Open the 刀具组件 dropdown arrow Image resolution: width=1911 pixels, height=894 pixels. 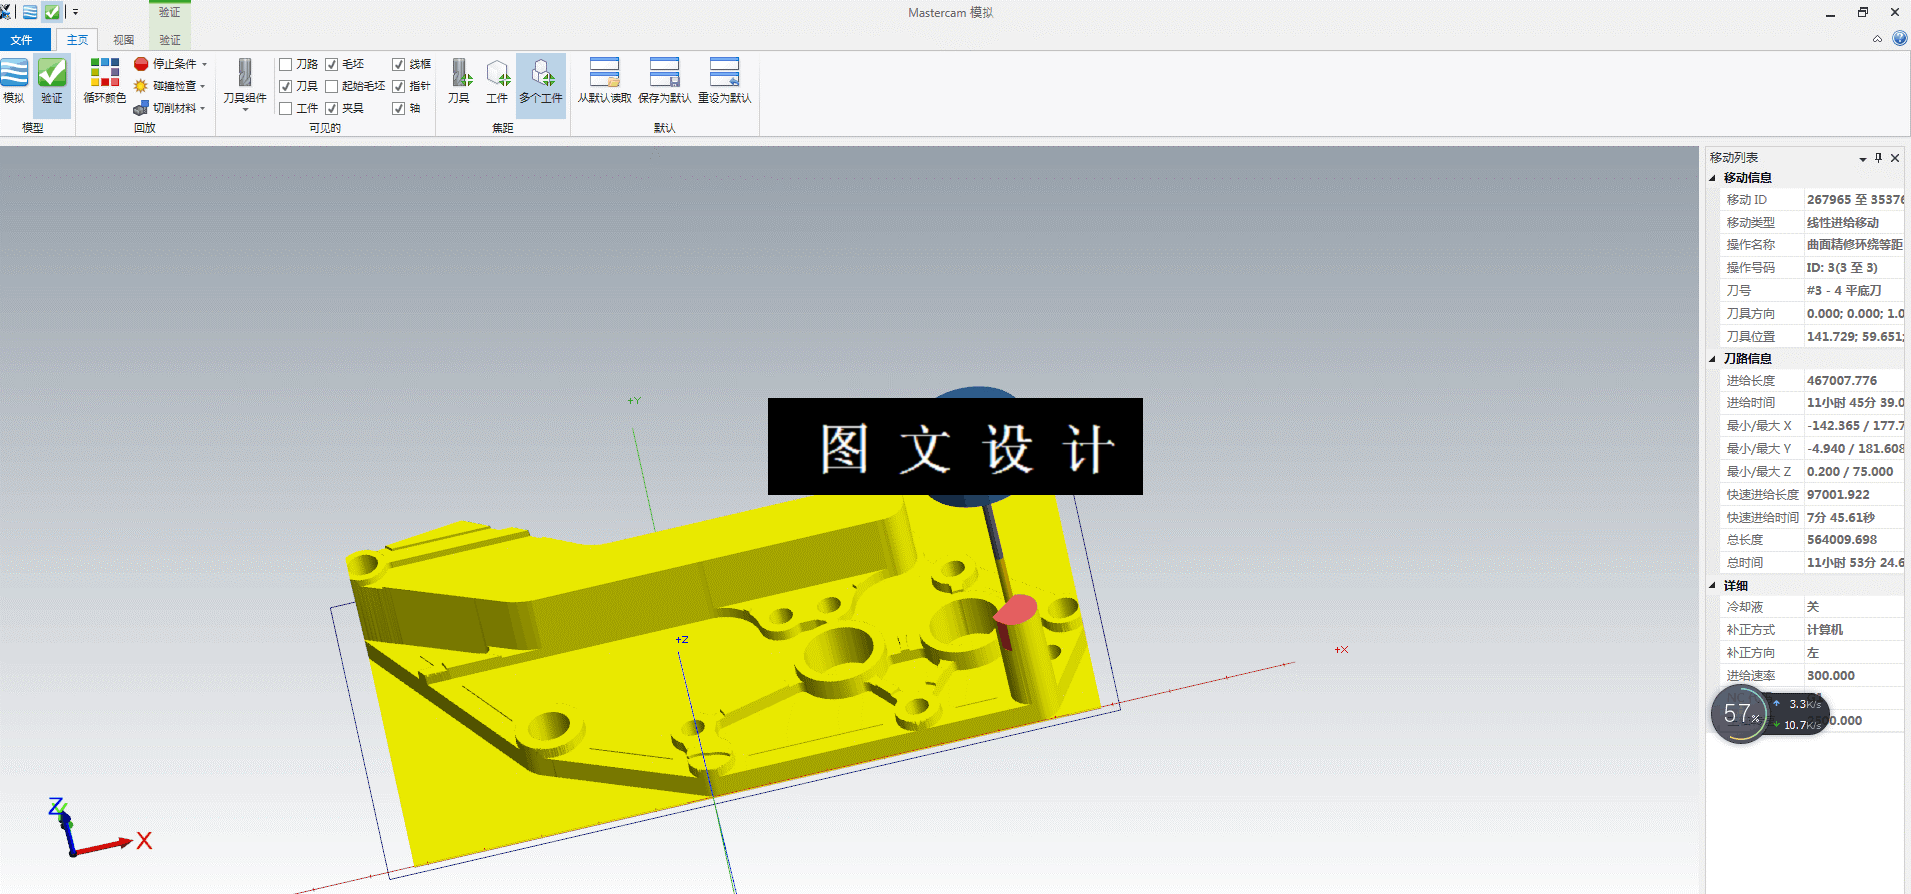pos(245,109)
